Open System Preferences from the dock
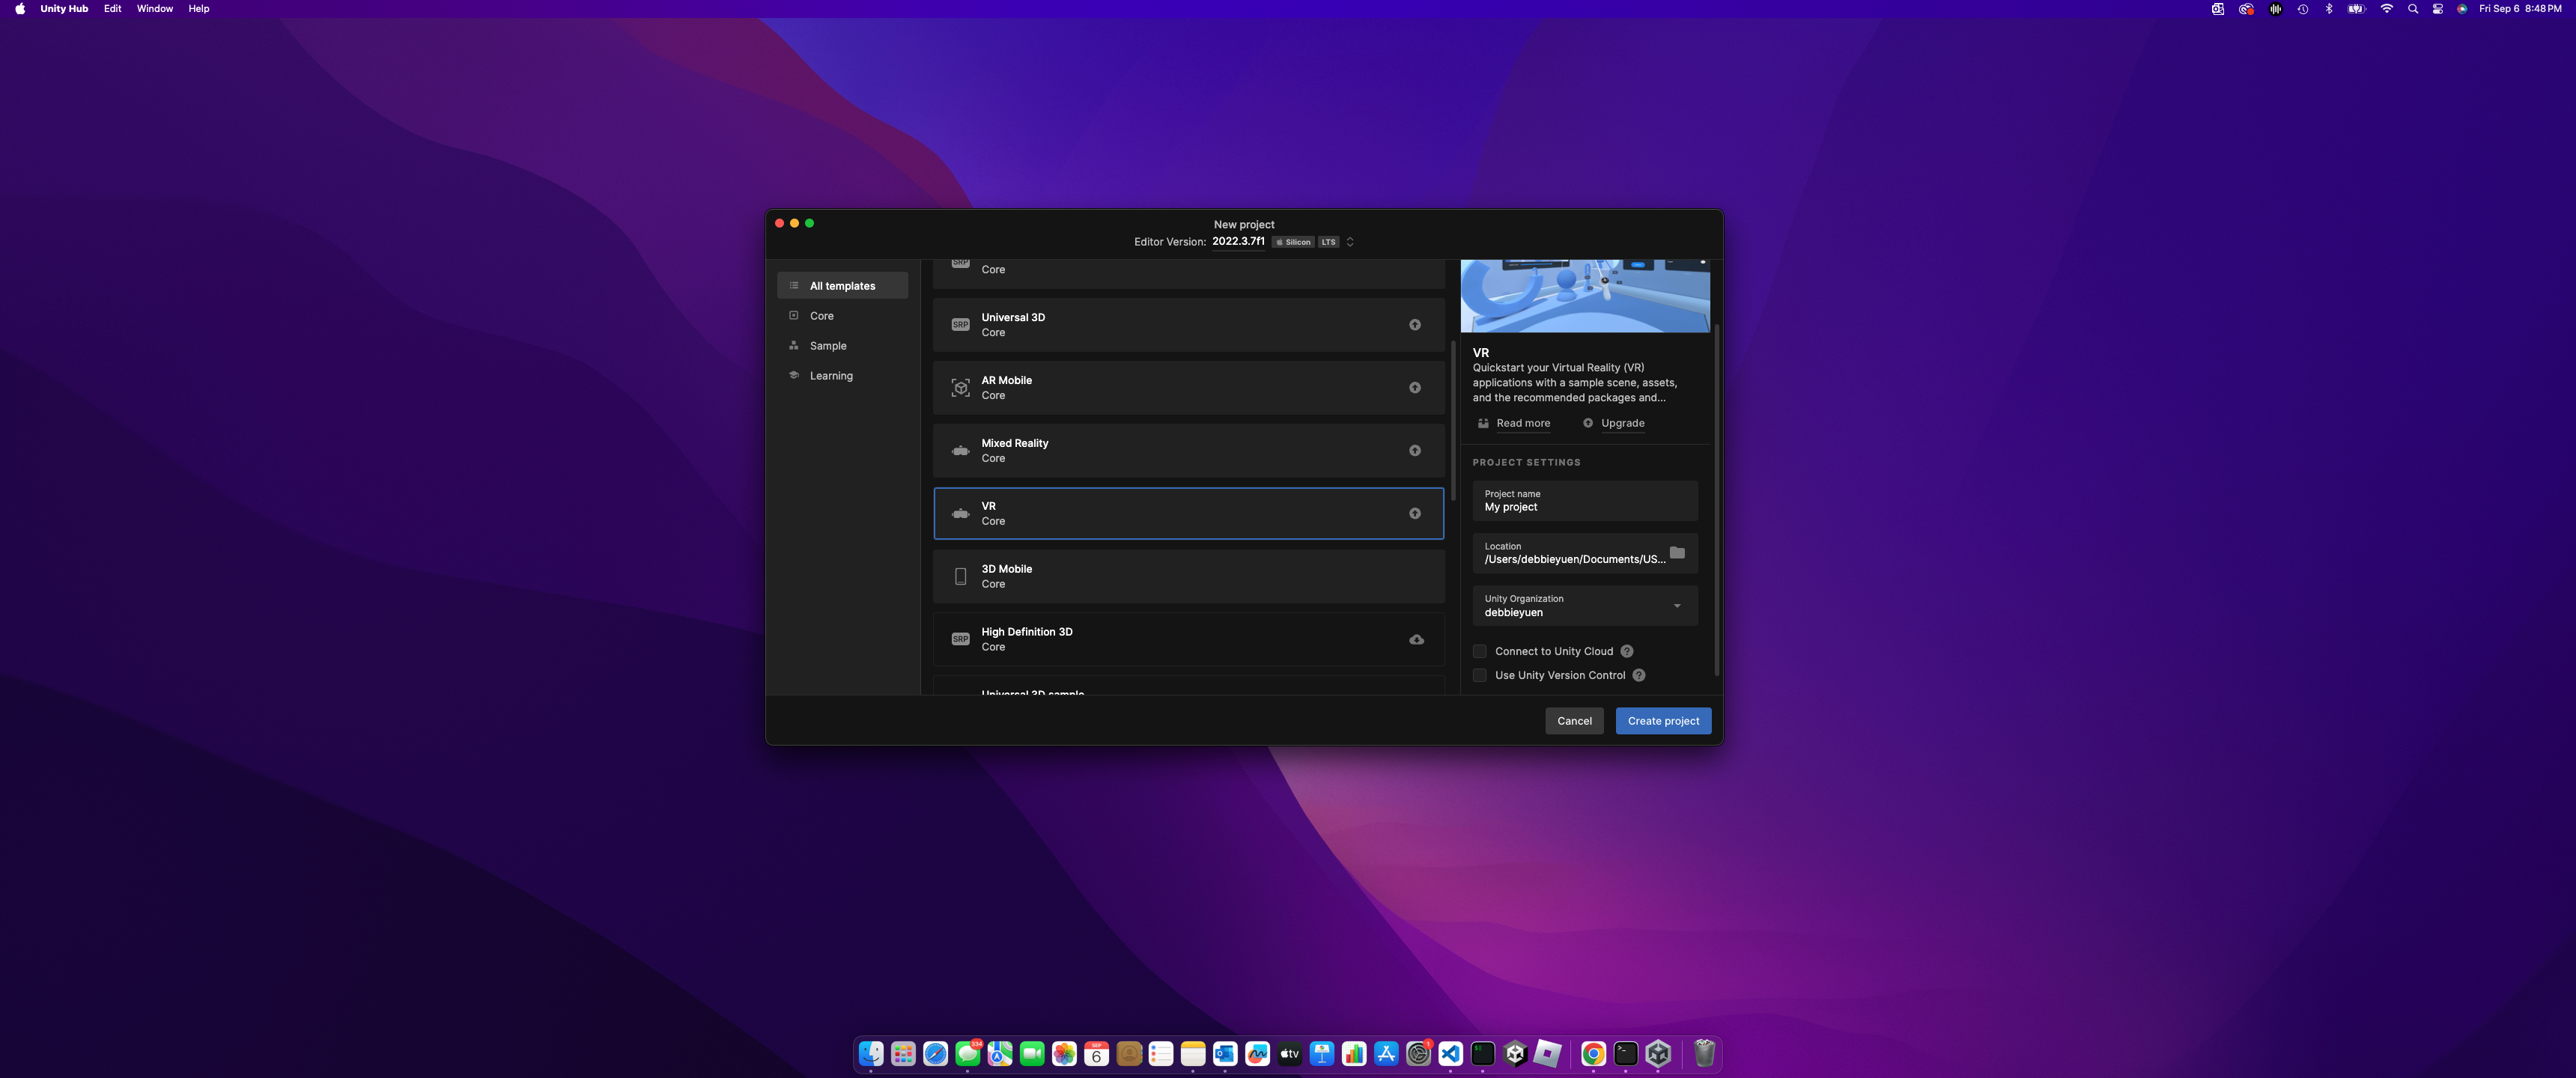The height and width of the screenshot is (1078, 2576). coord(1418,1053)
